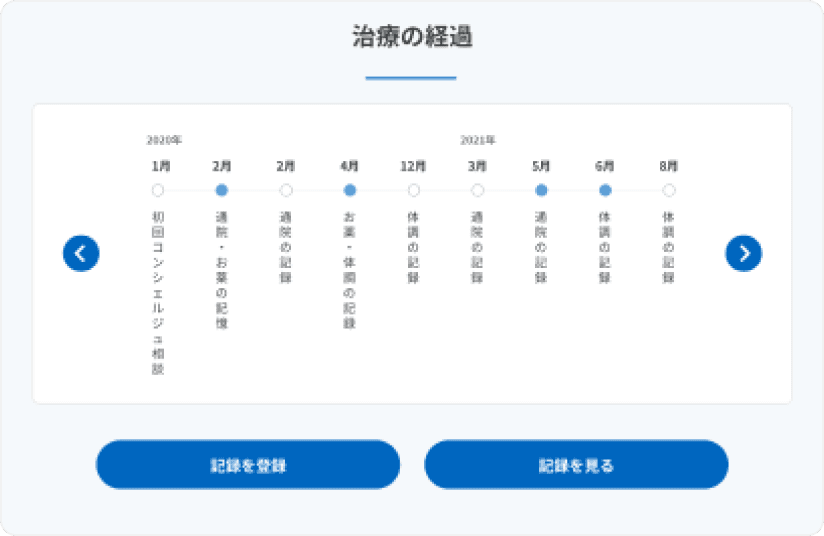Open the 8月 month label
Image resolution: width=824 pixels, height=536 pixels.
(x=668, y=166)
